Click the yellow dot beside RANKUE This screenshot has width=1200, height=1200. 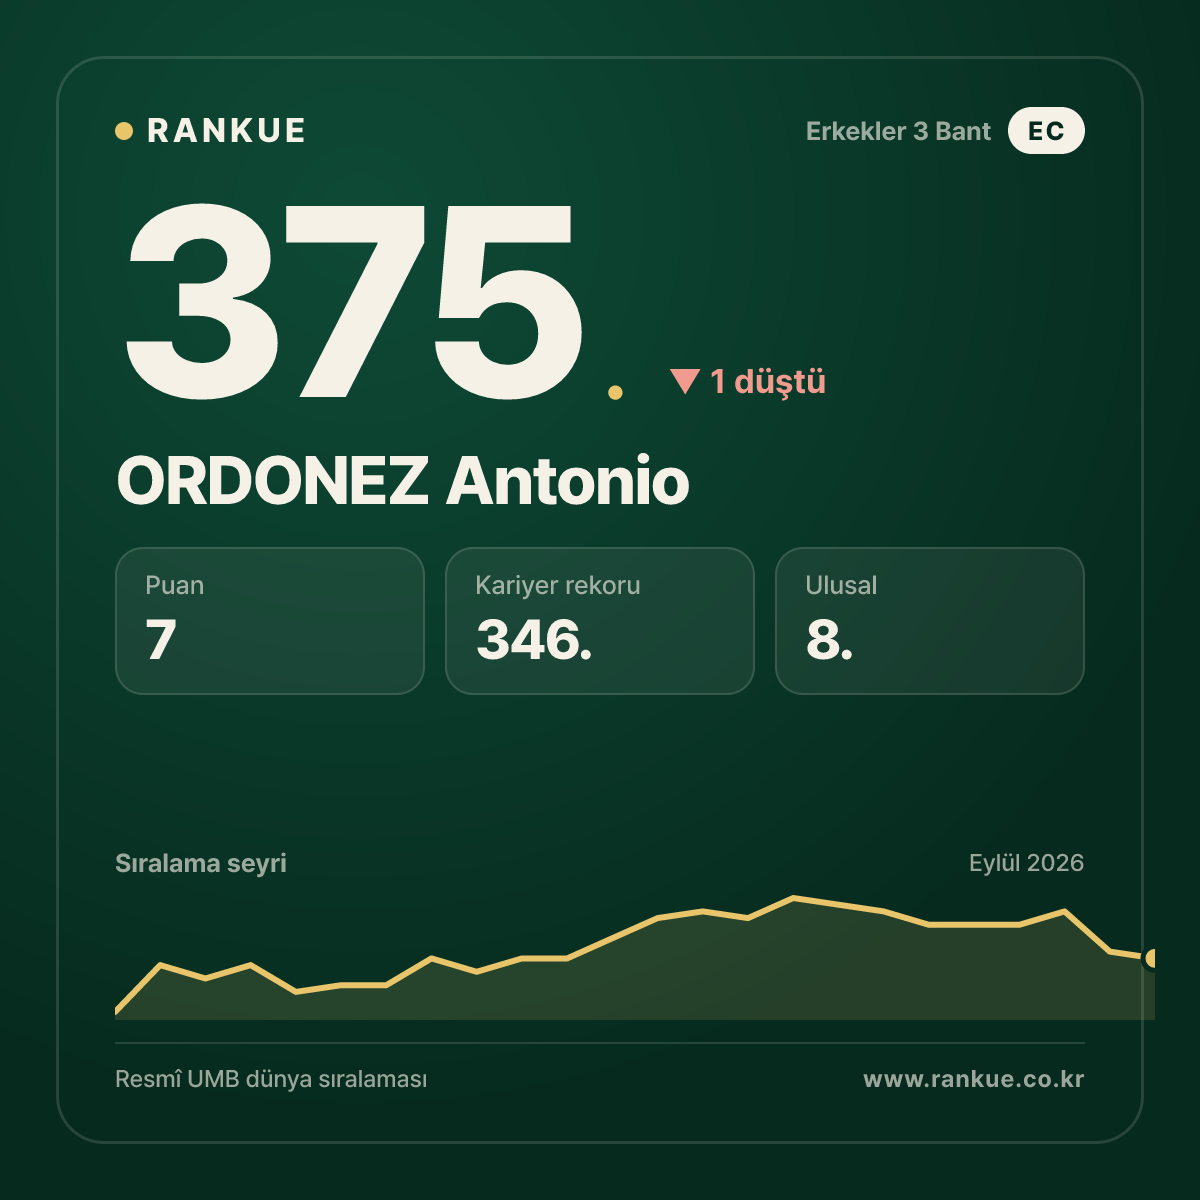click(124, 131)
